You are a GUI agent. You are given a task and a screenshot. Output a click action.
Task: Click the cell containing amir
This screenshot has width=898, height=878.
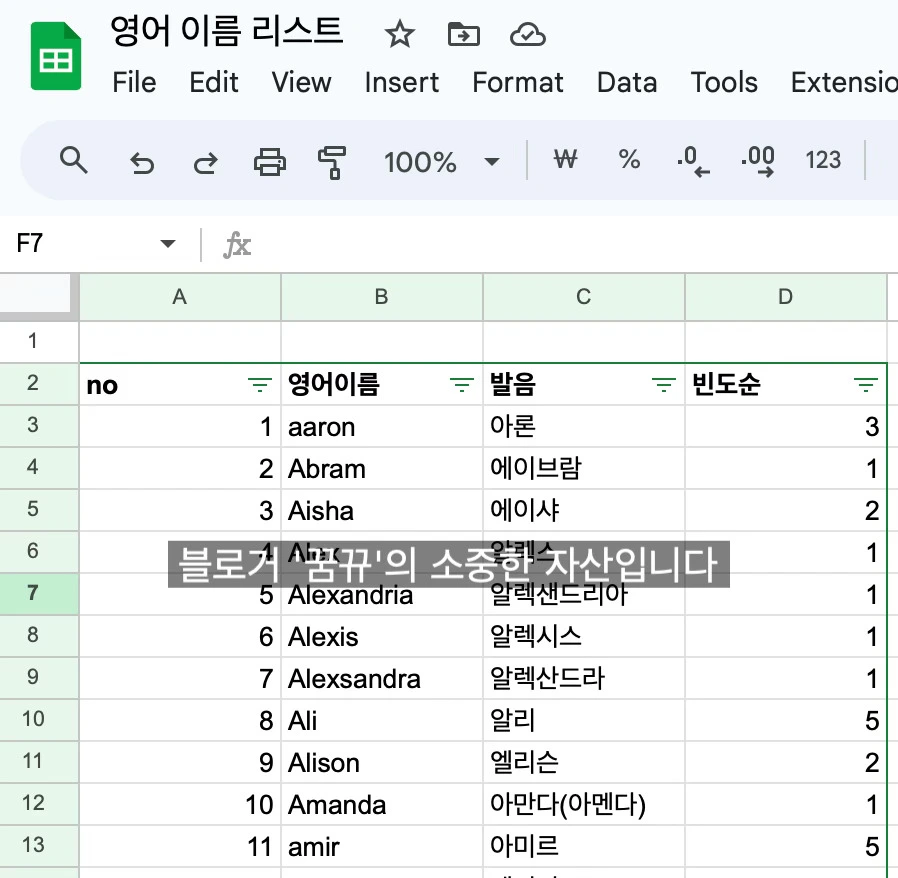tap(382, 846)
